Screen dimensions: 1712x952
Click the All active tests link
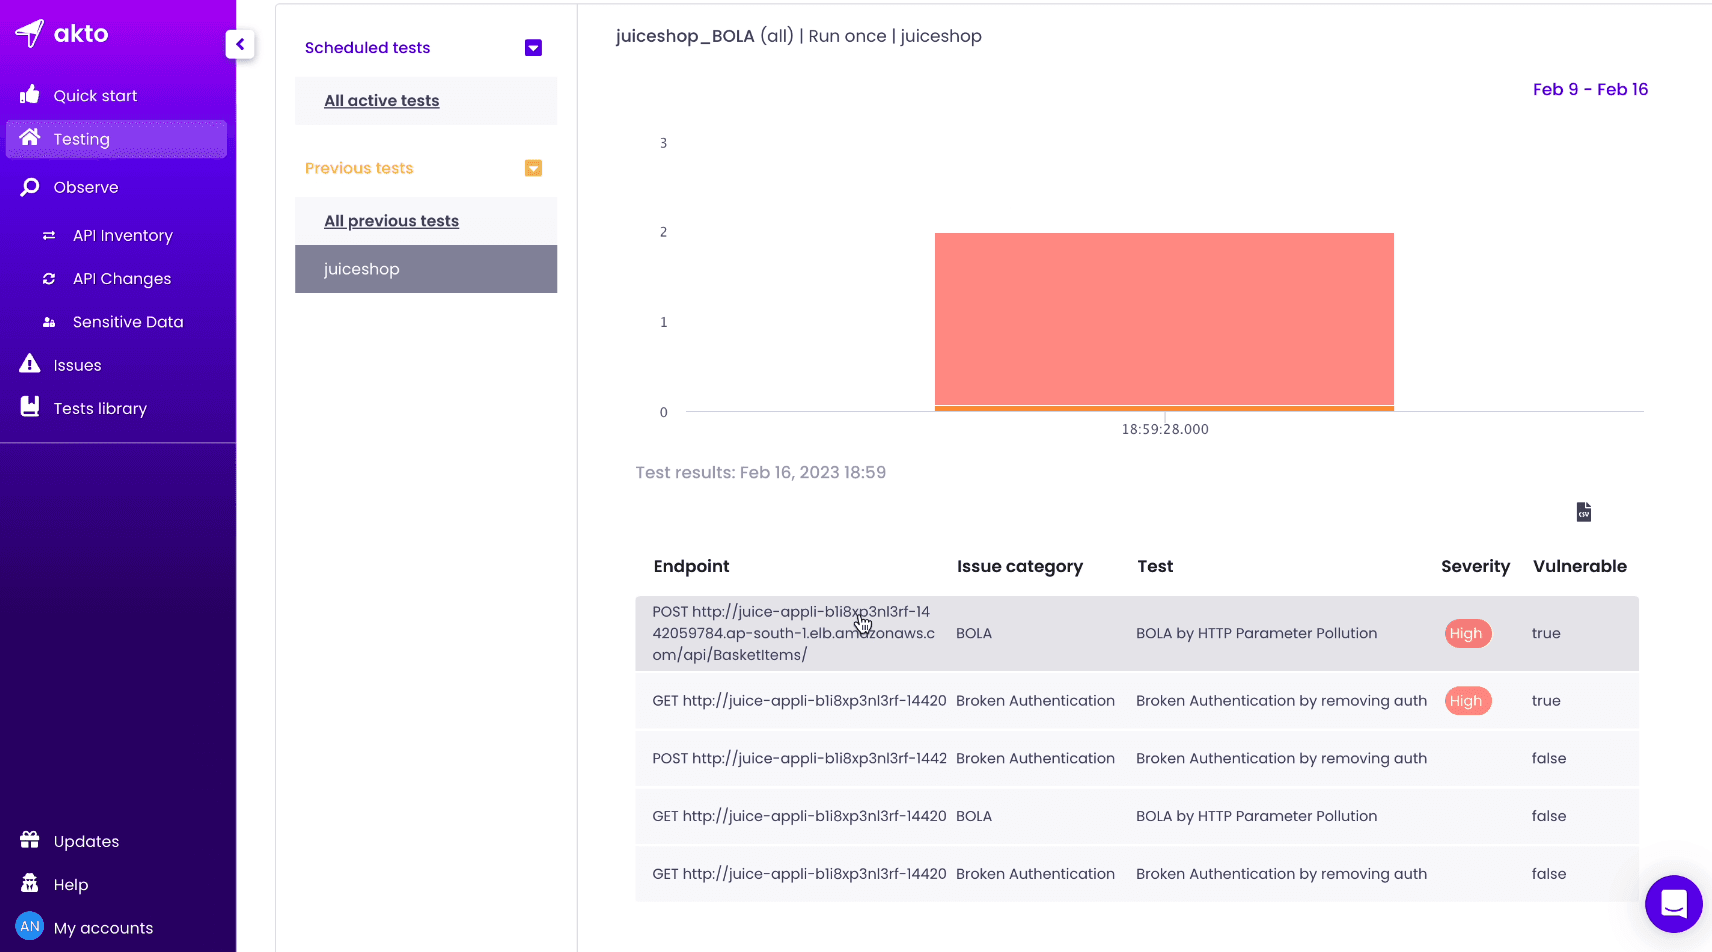click(x=382, y=101)
